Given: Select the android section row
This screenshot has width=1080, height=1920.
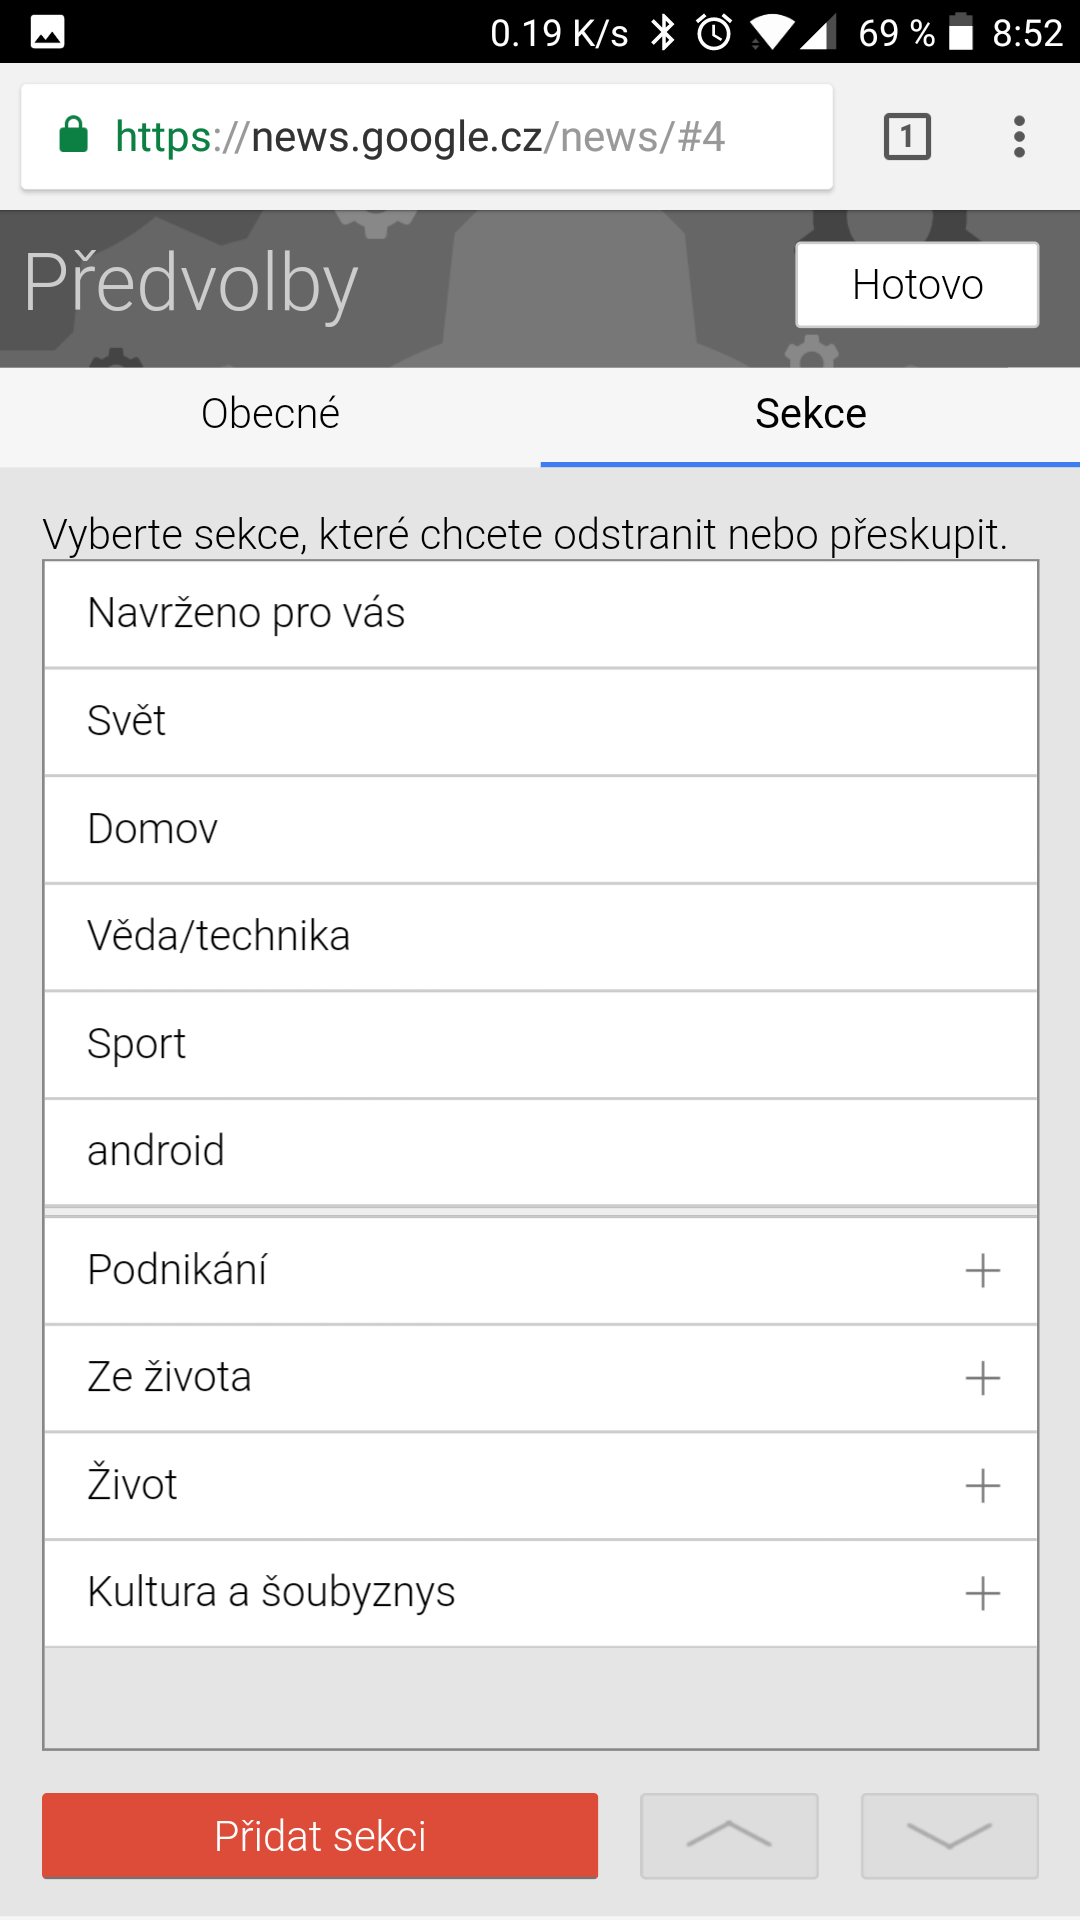Looking at the screenshot, I should coord(540,1152).
